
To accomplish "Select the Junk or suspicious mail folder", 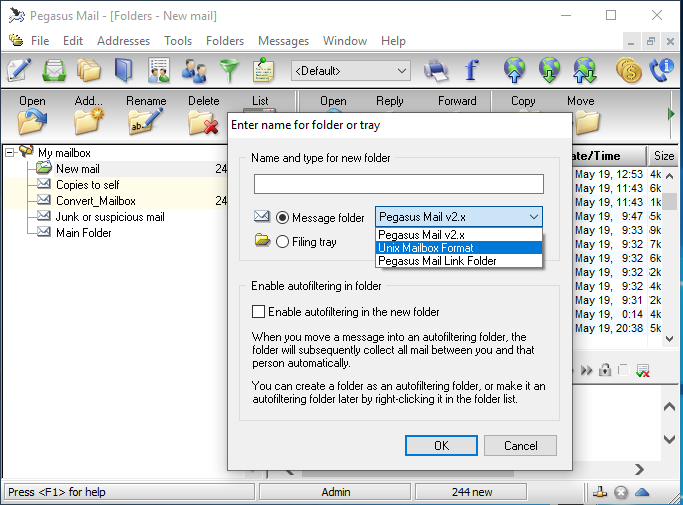I will 110,217.
